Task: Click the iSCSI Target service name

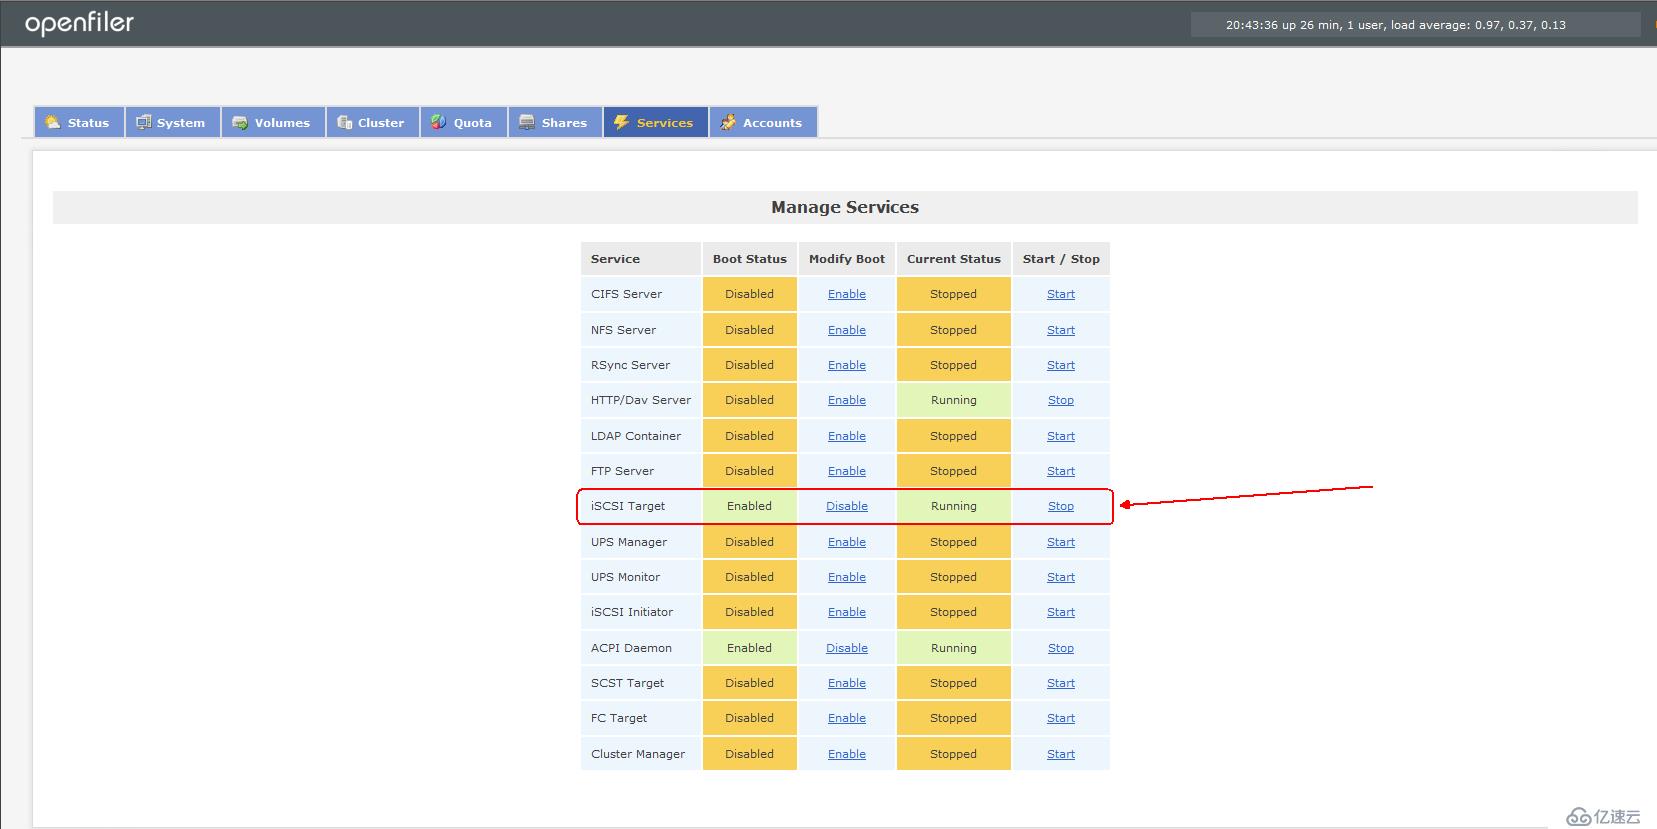Action: click(x=628, y=506)
